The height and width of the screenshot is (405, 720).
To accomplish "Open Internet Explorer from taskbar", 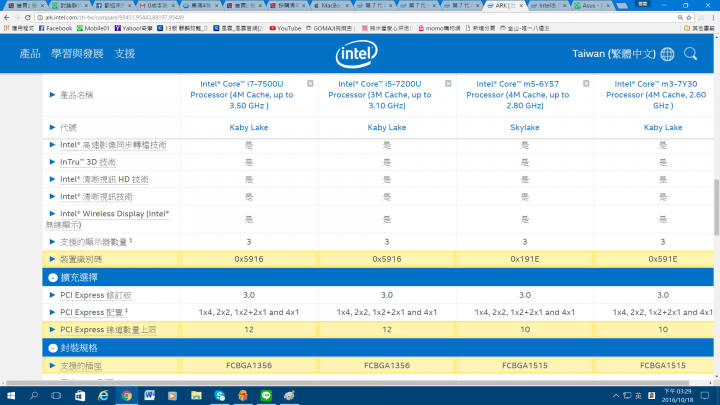I will coord(103,395).
